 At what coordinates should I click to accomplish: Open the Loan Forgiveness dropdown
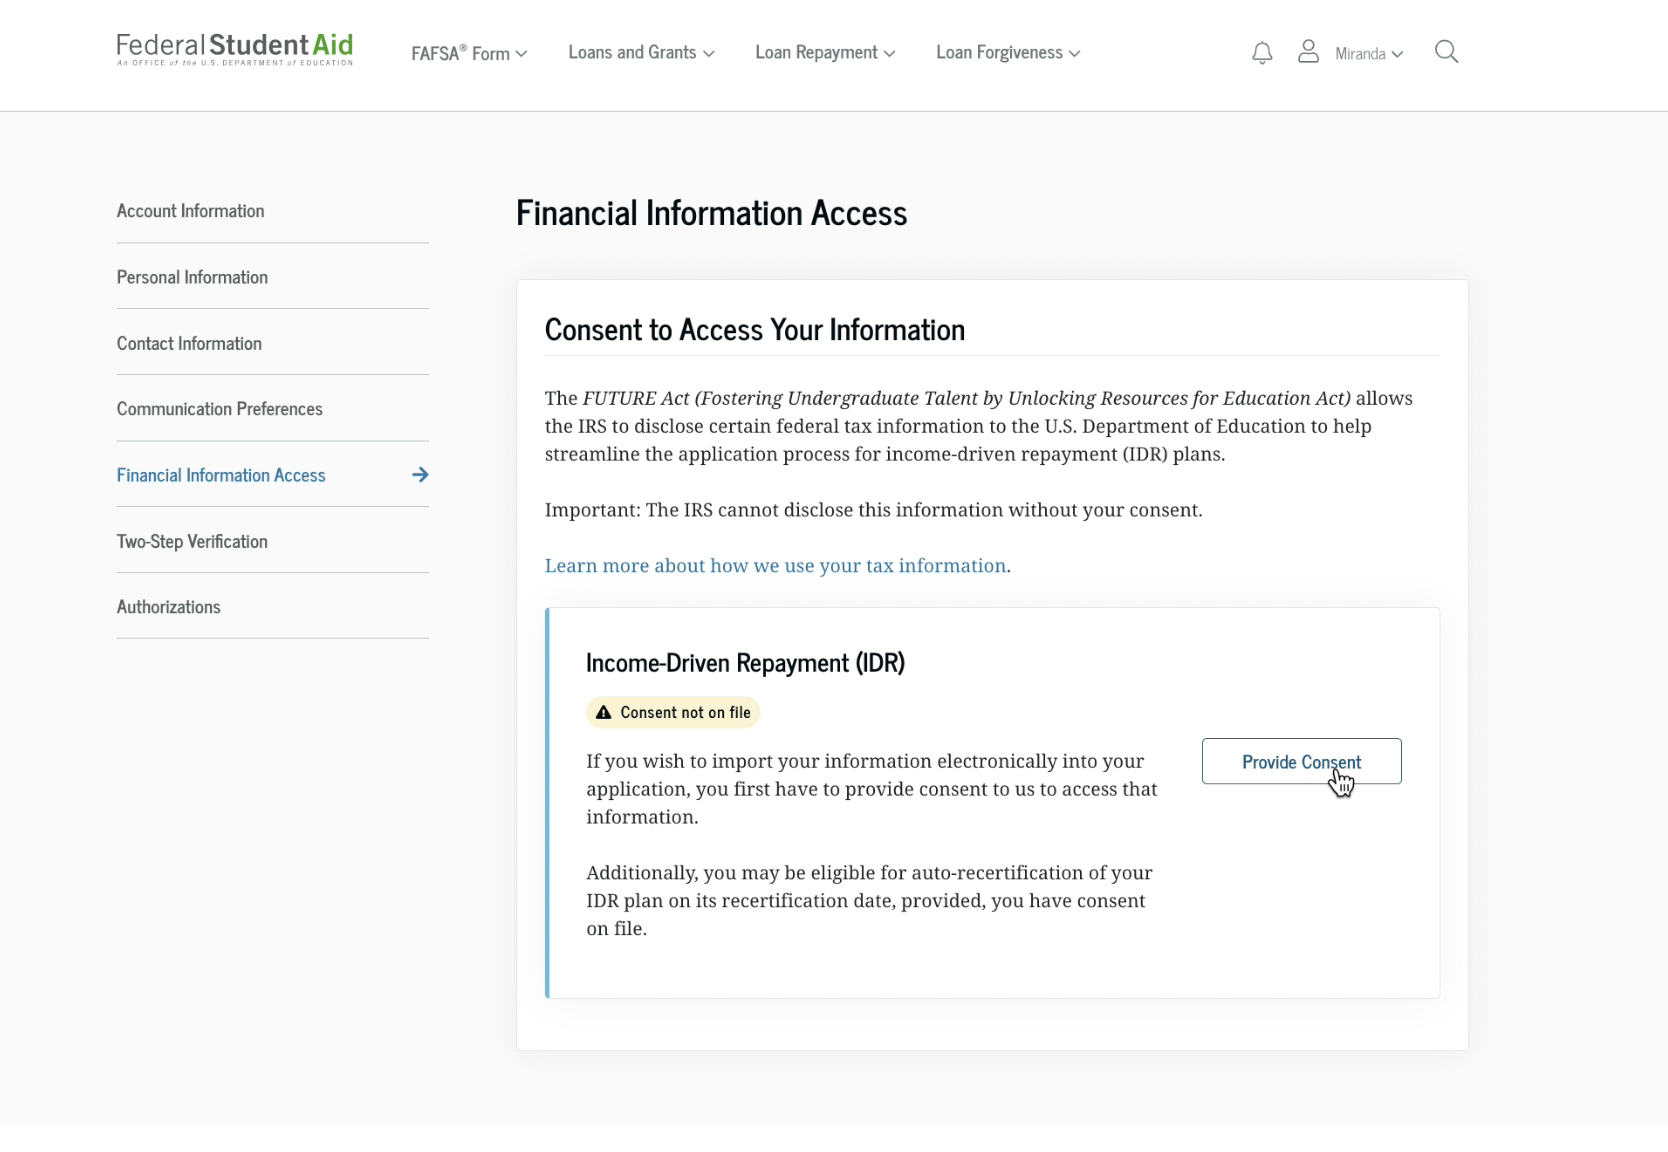(1007, 53)
